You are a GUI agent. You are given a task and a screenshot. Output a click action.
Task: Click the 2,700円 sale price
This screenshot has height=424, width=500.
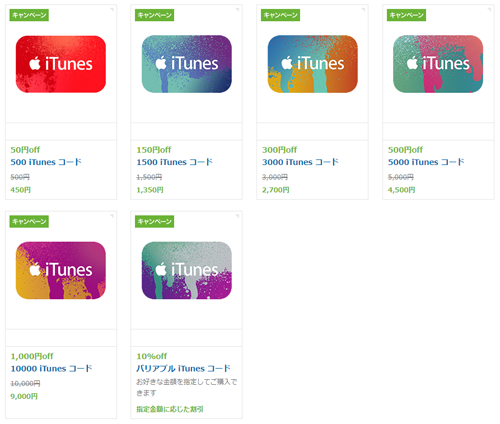tap(276, 190)
